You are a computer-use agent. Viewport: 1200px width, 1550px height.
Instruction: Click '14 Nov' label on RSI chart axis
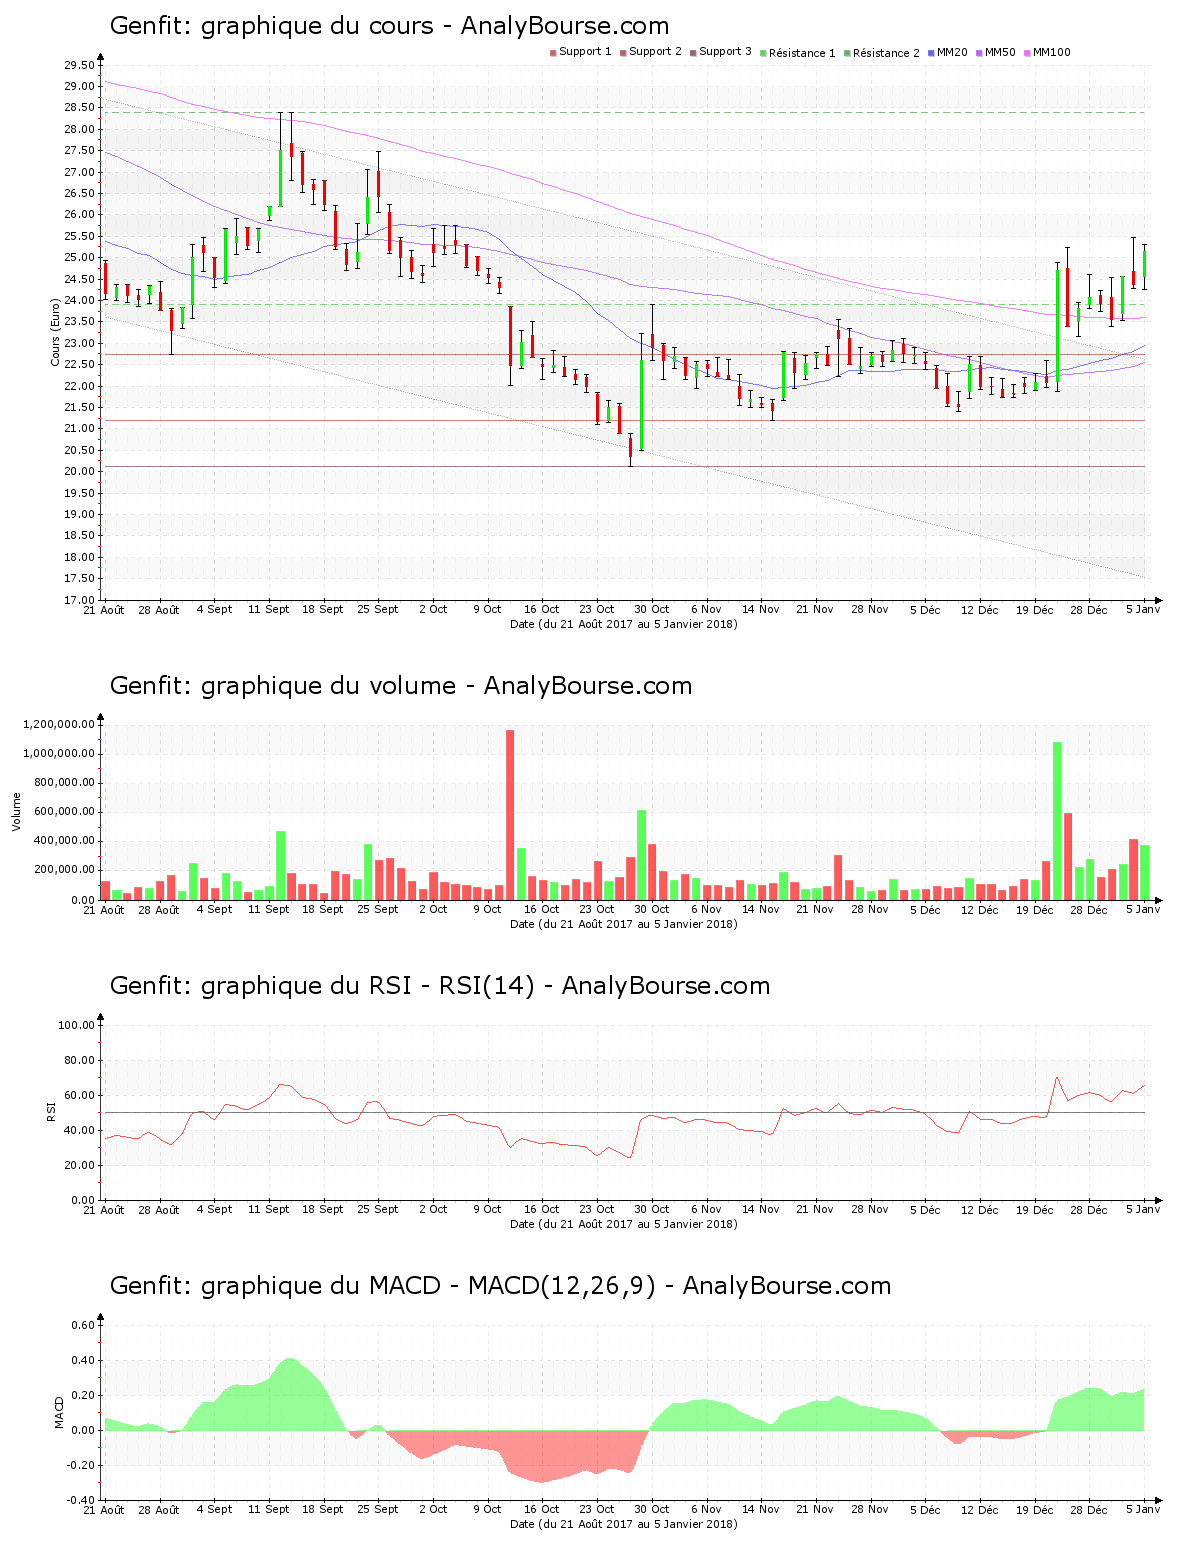[761, 1209]
